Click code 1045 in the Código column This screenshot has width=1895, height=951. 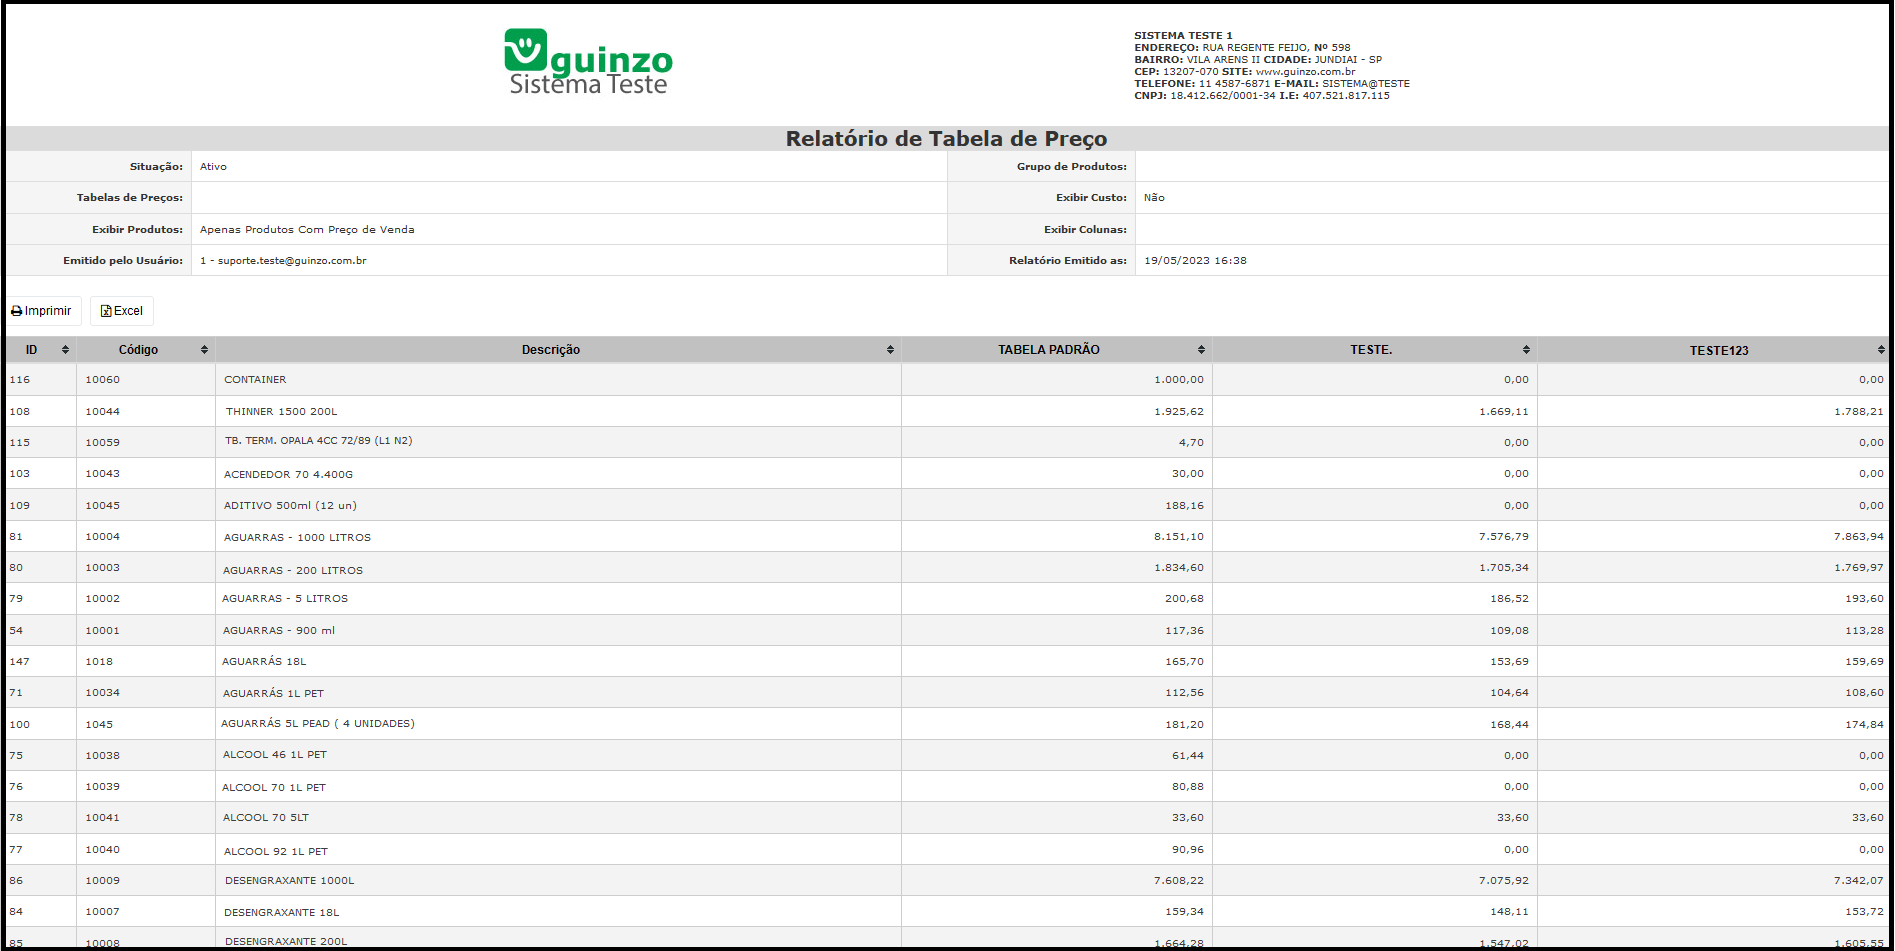[99, 725]
